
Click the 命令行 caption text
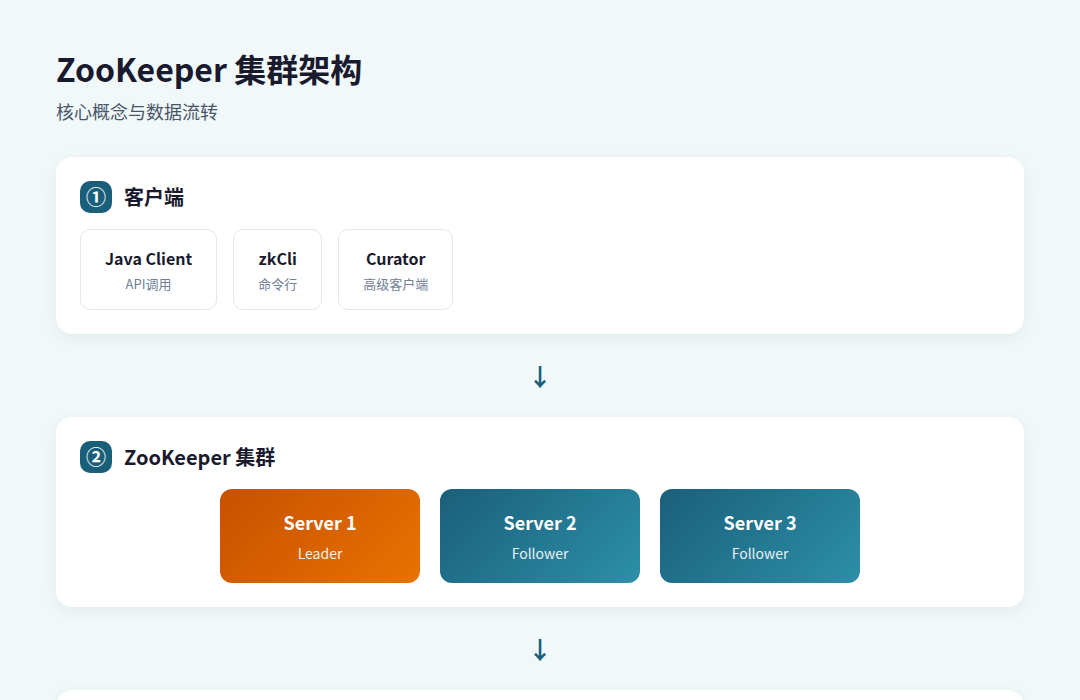click(278, 285)
